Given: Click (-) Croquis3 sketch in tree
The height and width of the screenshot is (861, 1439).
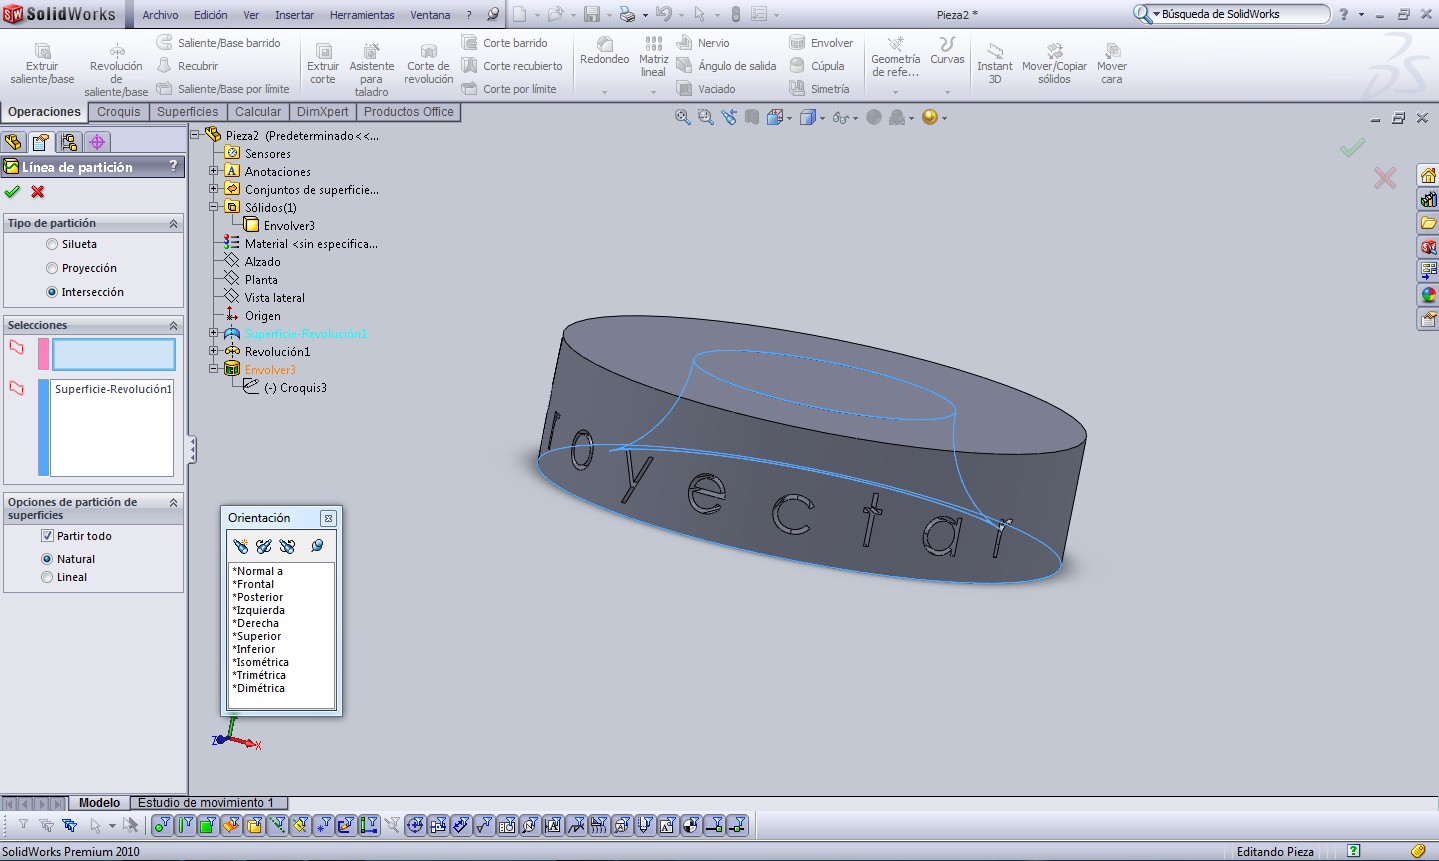Looking at the screenshot, I should pyautogui.click(x=295, y=388).
